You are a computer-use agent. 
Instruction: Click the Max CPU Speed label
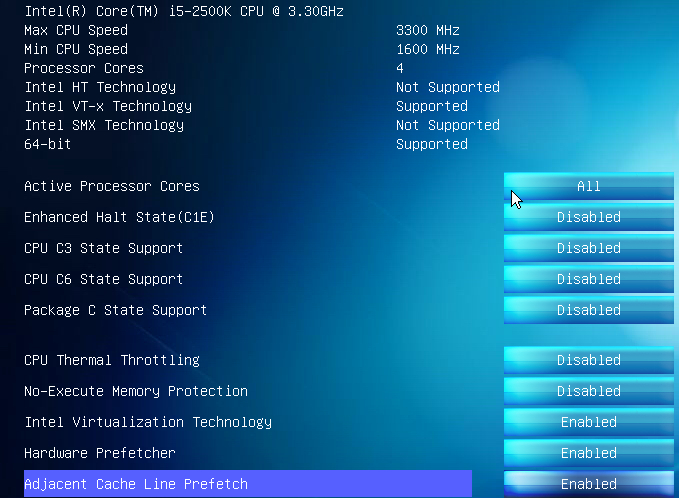point(76,30)
